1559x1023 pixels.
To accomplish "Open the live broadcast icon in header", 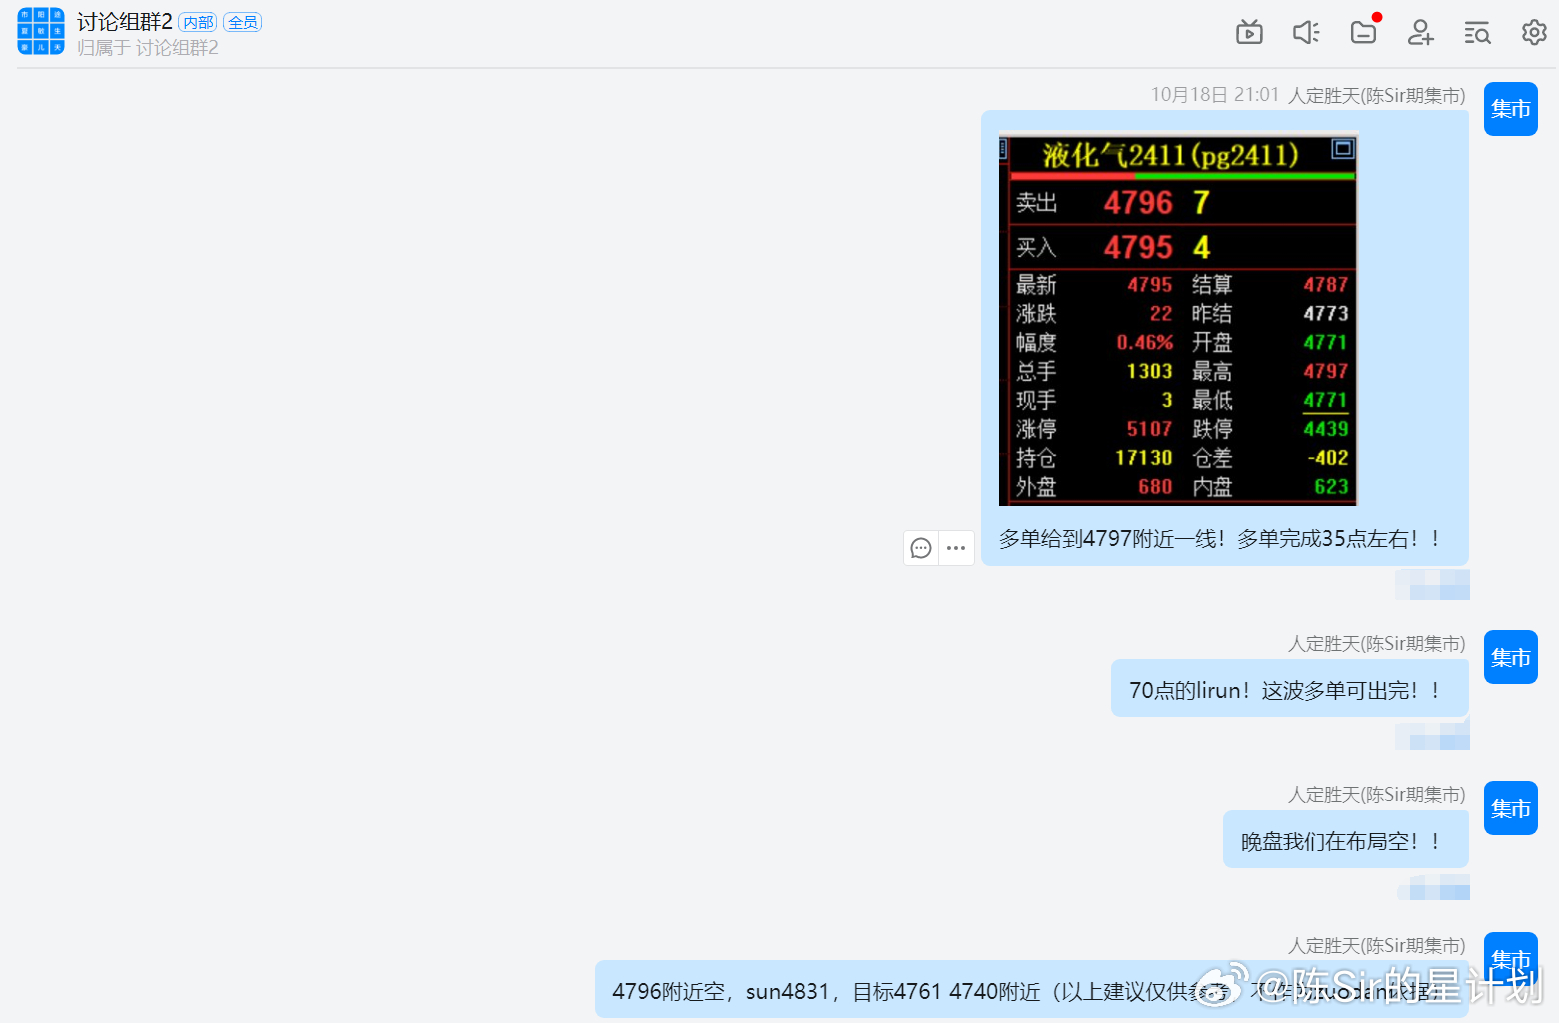I will pyautogui.click(x=1249, y=33).
